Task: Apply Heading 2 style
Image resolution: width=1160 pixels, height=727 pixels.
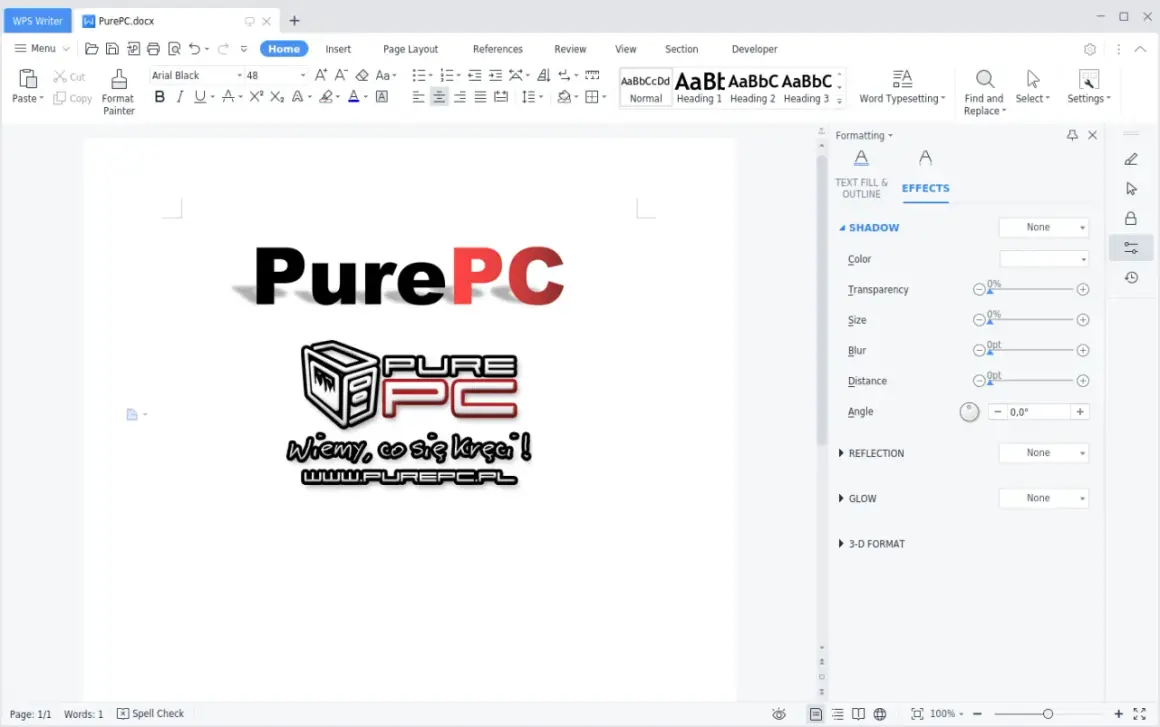Action: click(752, 87)
